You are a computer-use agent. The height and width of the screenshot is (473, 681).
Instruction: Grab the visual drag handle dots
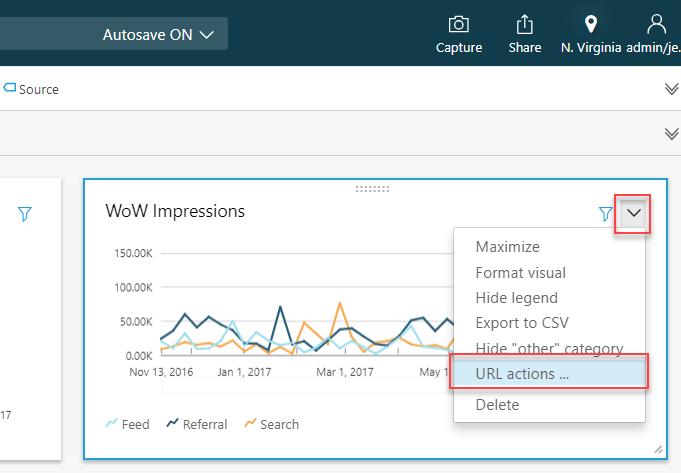point(372,188)
